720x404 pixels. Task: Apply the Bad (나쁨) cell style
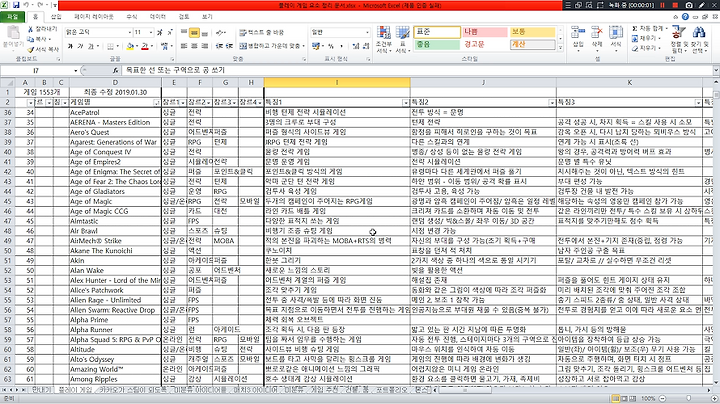(x=484, y=32)
